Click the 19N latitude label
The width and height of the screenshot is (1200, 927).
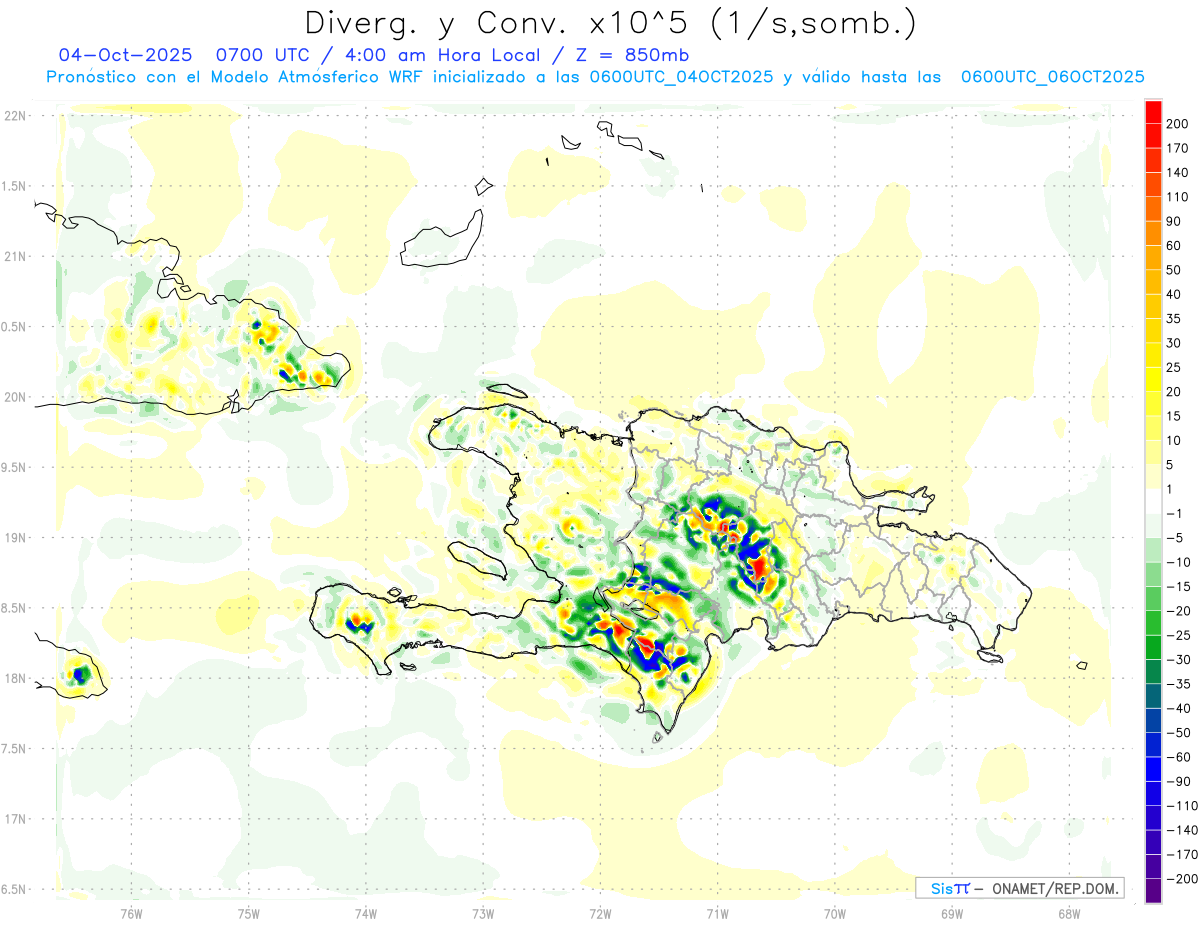point(13,538)
